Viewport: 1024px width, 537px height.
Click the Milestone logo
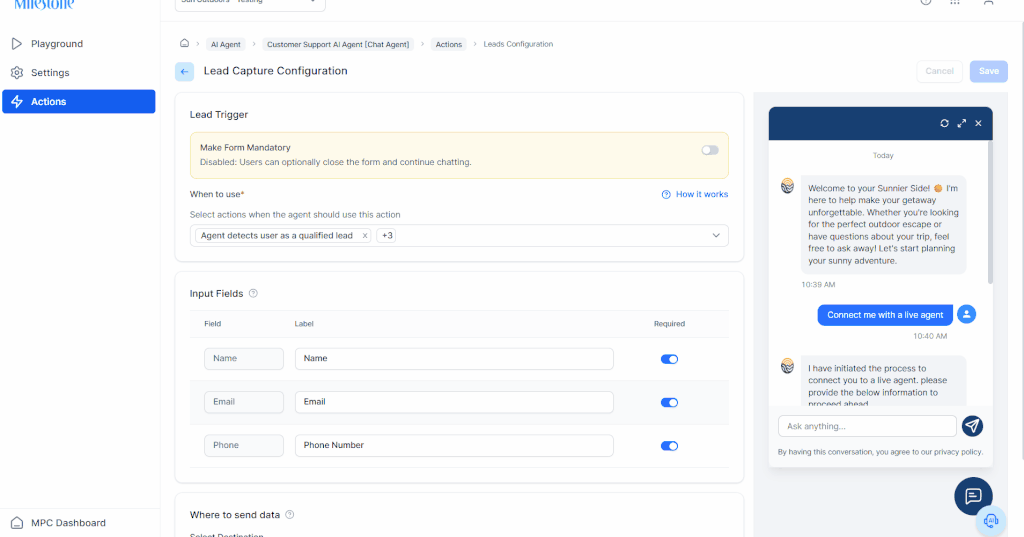tap(44, 5)
